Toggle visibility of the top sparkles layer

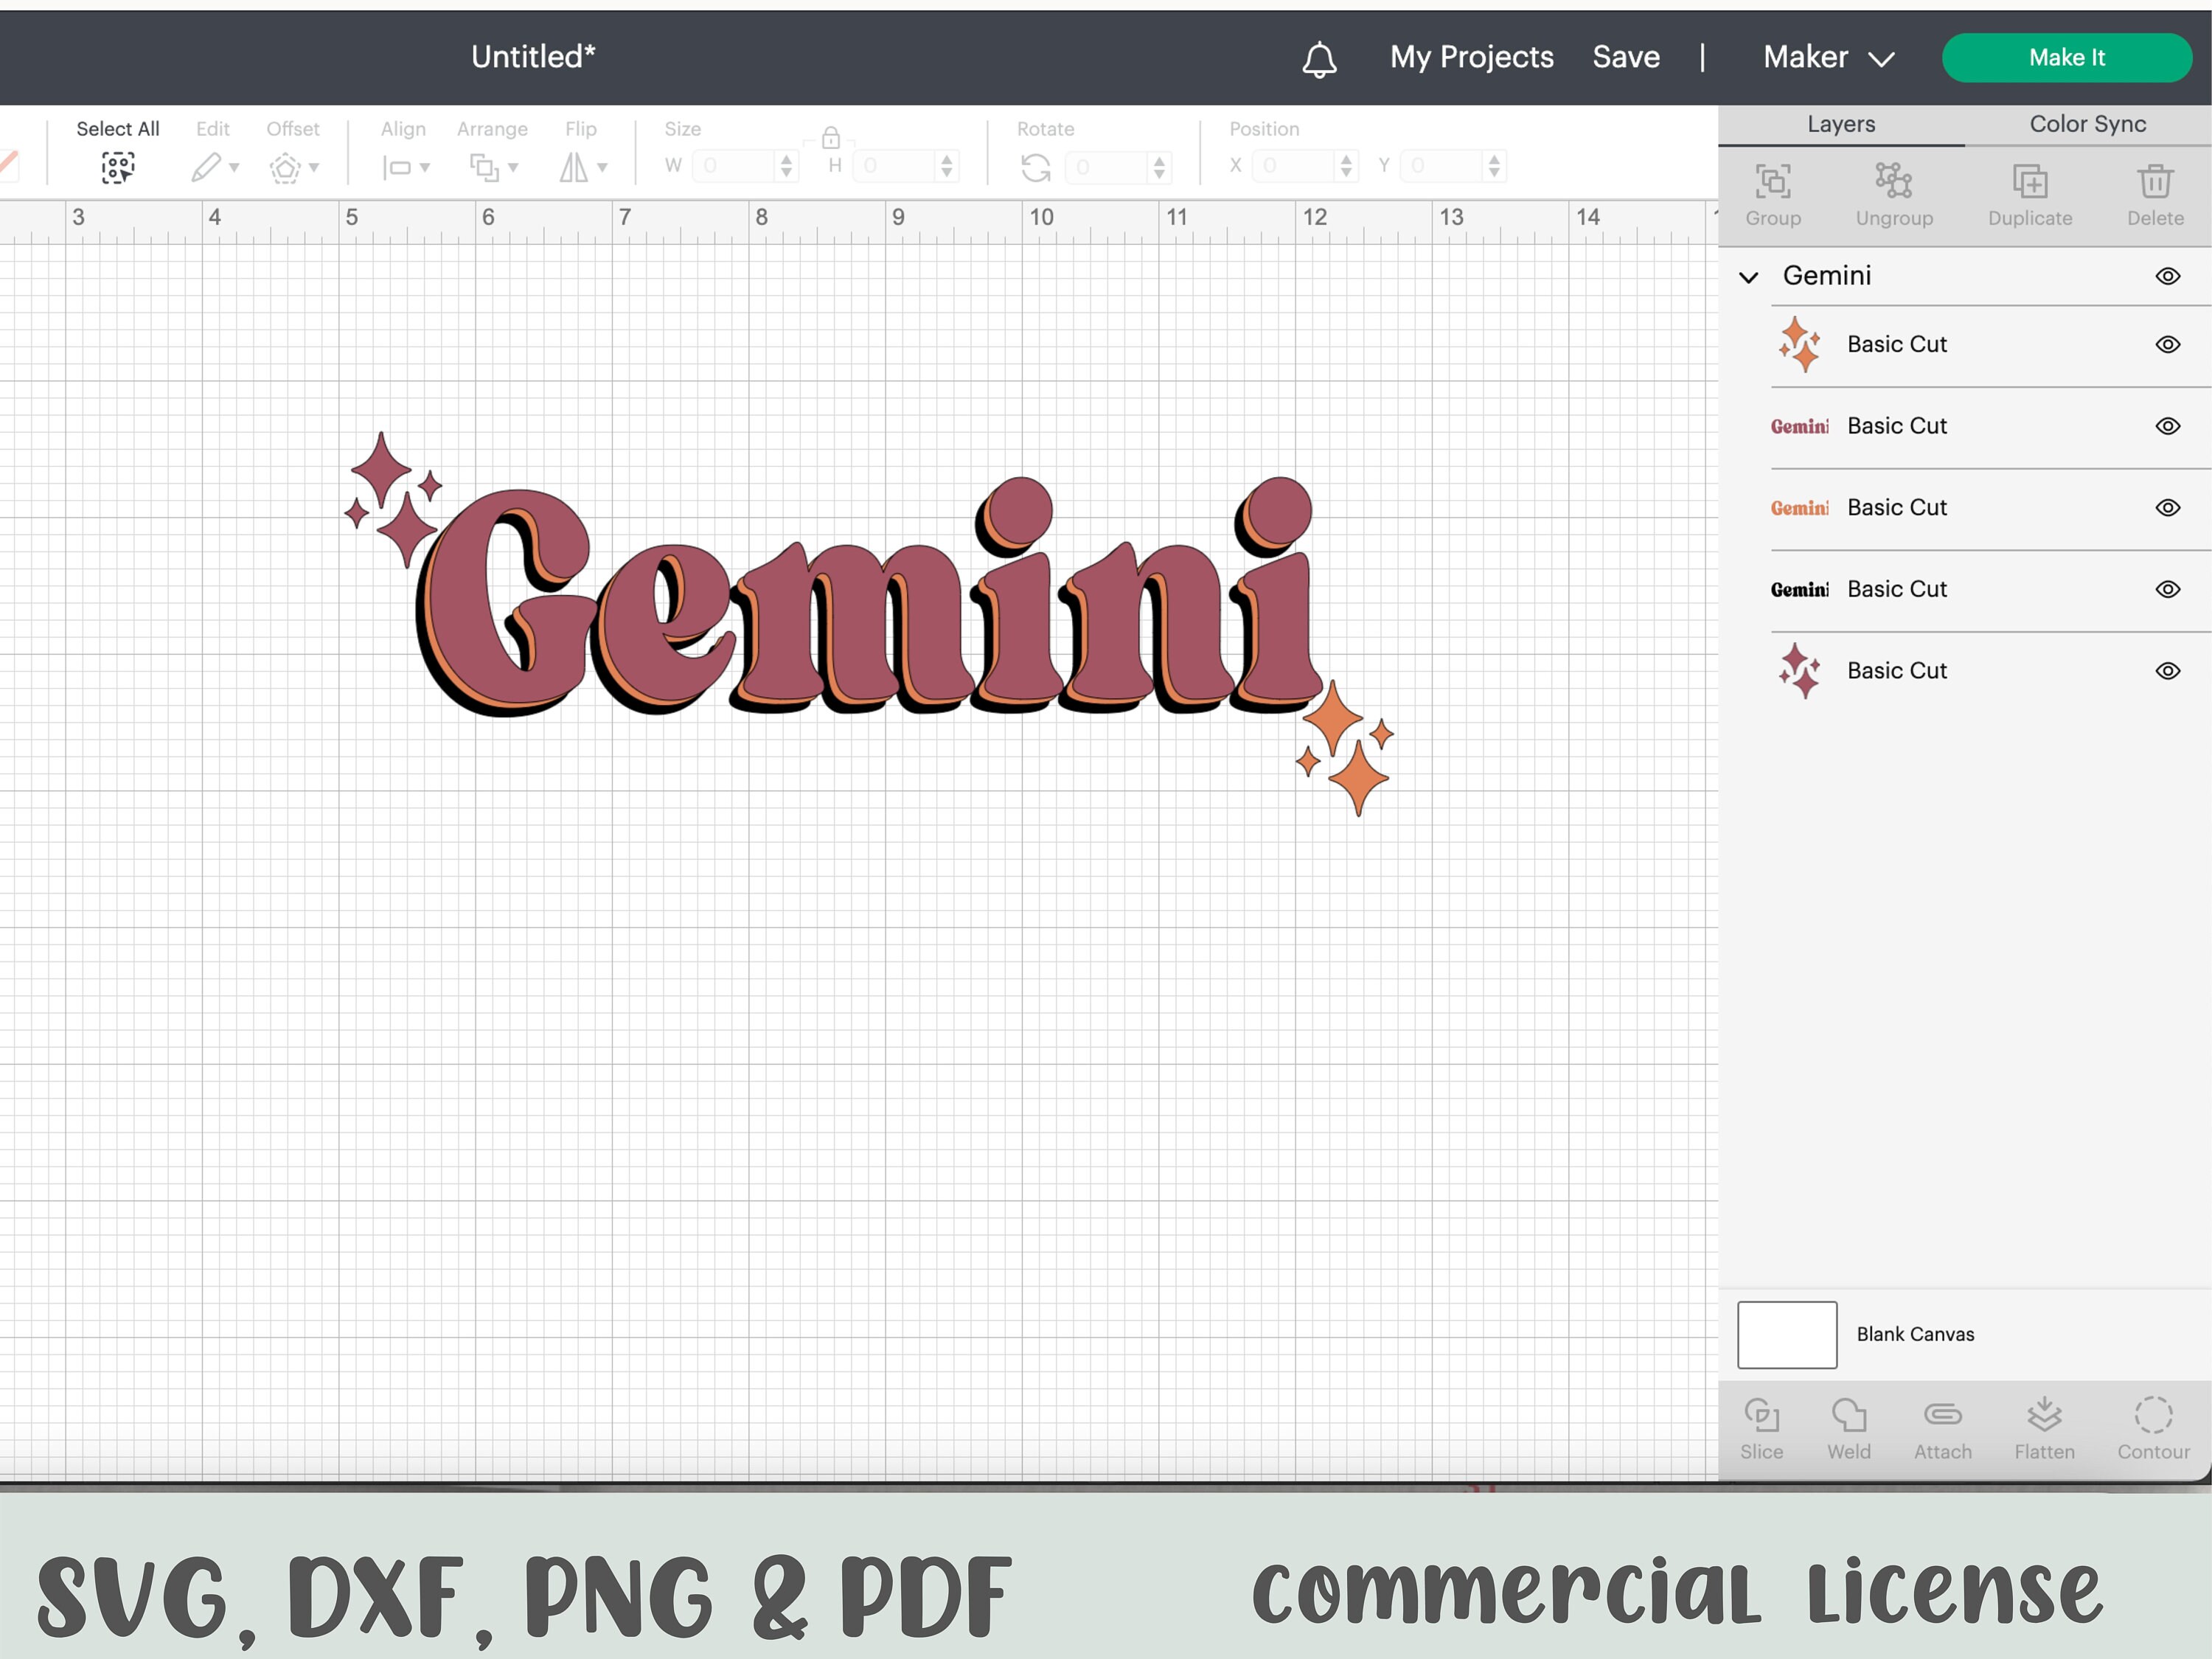coord(2168,344)
